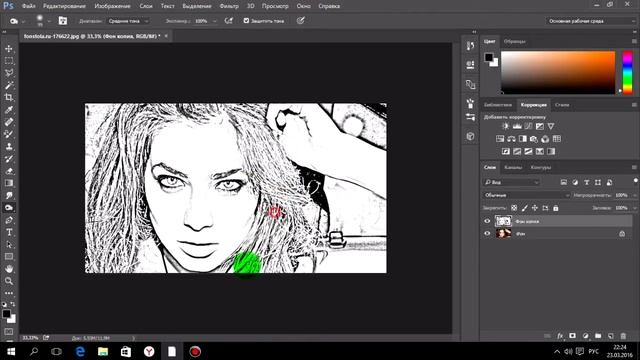Open the History panel icon
Viewport: 640px width, 360px height.
(x=470, y=46)
